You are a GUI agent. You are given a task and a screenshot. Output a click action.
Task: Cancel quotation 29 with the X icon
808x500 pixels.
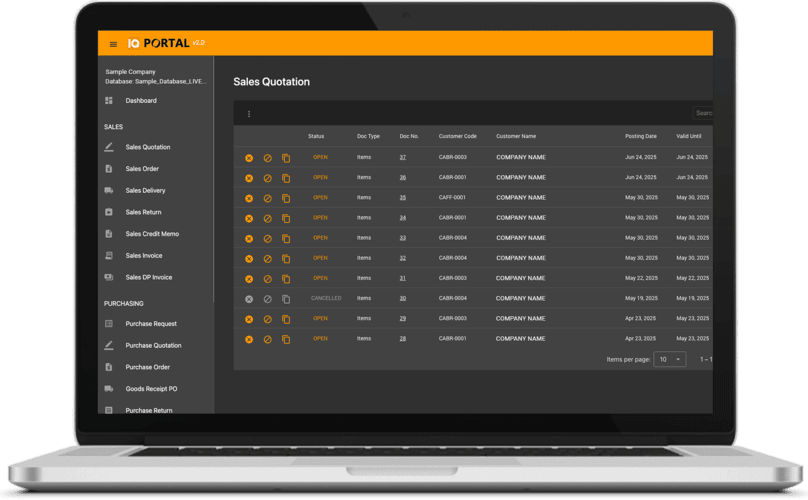(x=249, y=319)
